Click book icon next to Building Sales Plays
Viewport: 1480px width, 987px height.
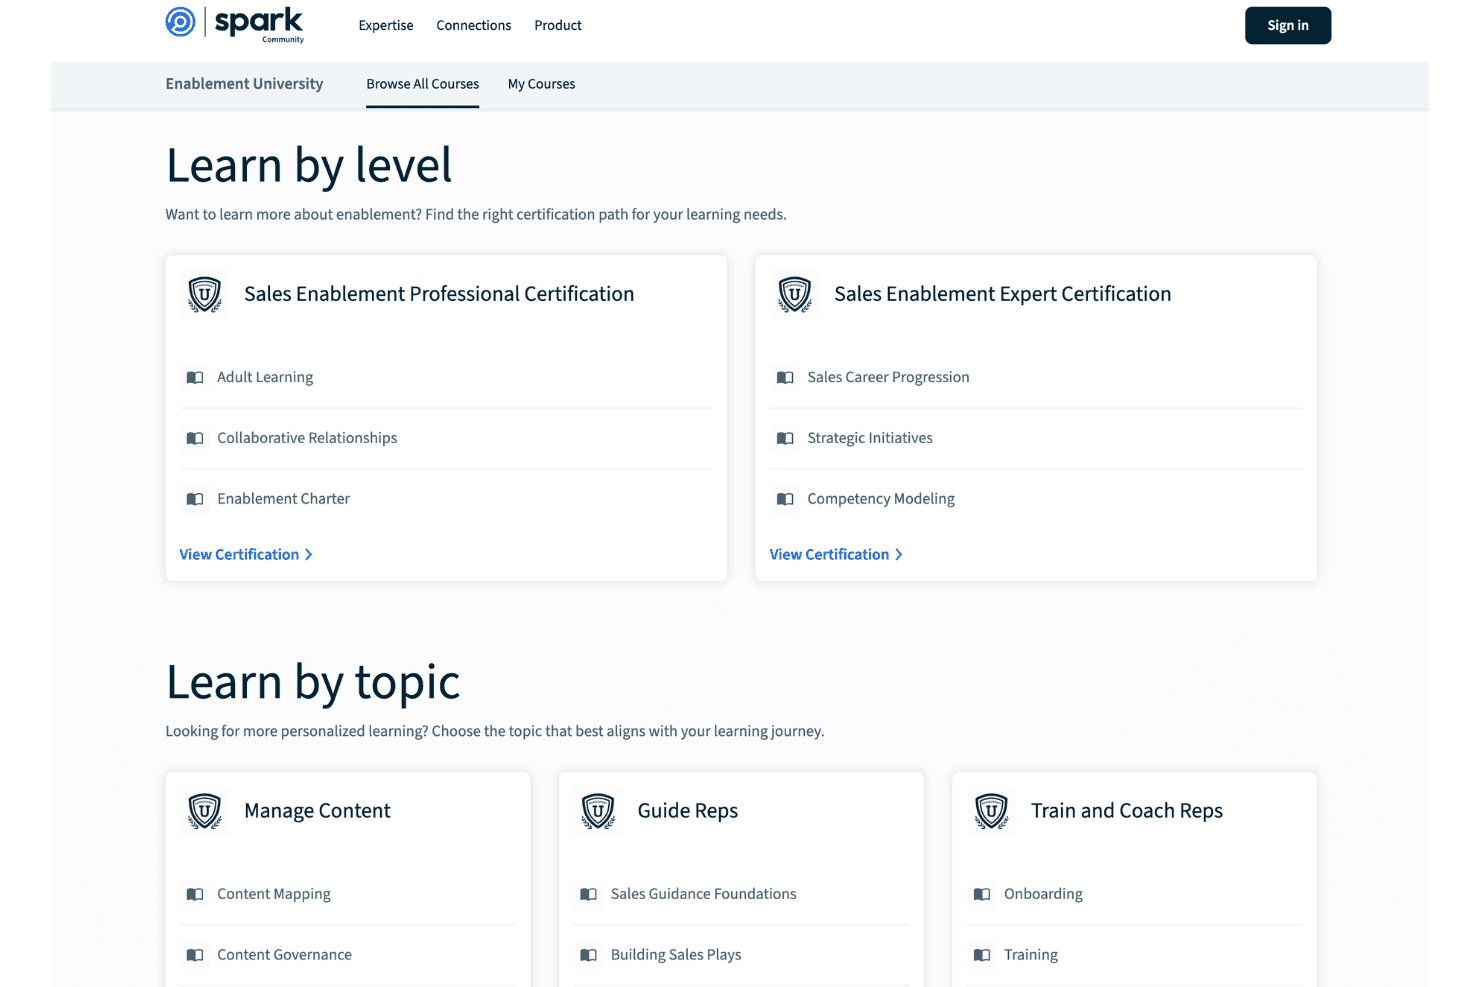click(589, 956)
